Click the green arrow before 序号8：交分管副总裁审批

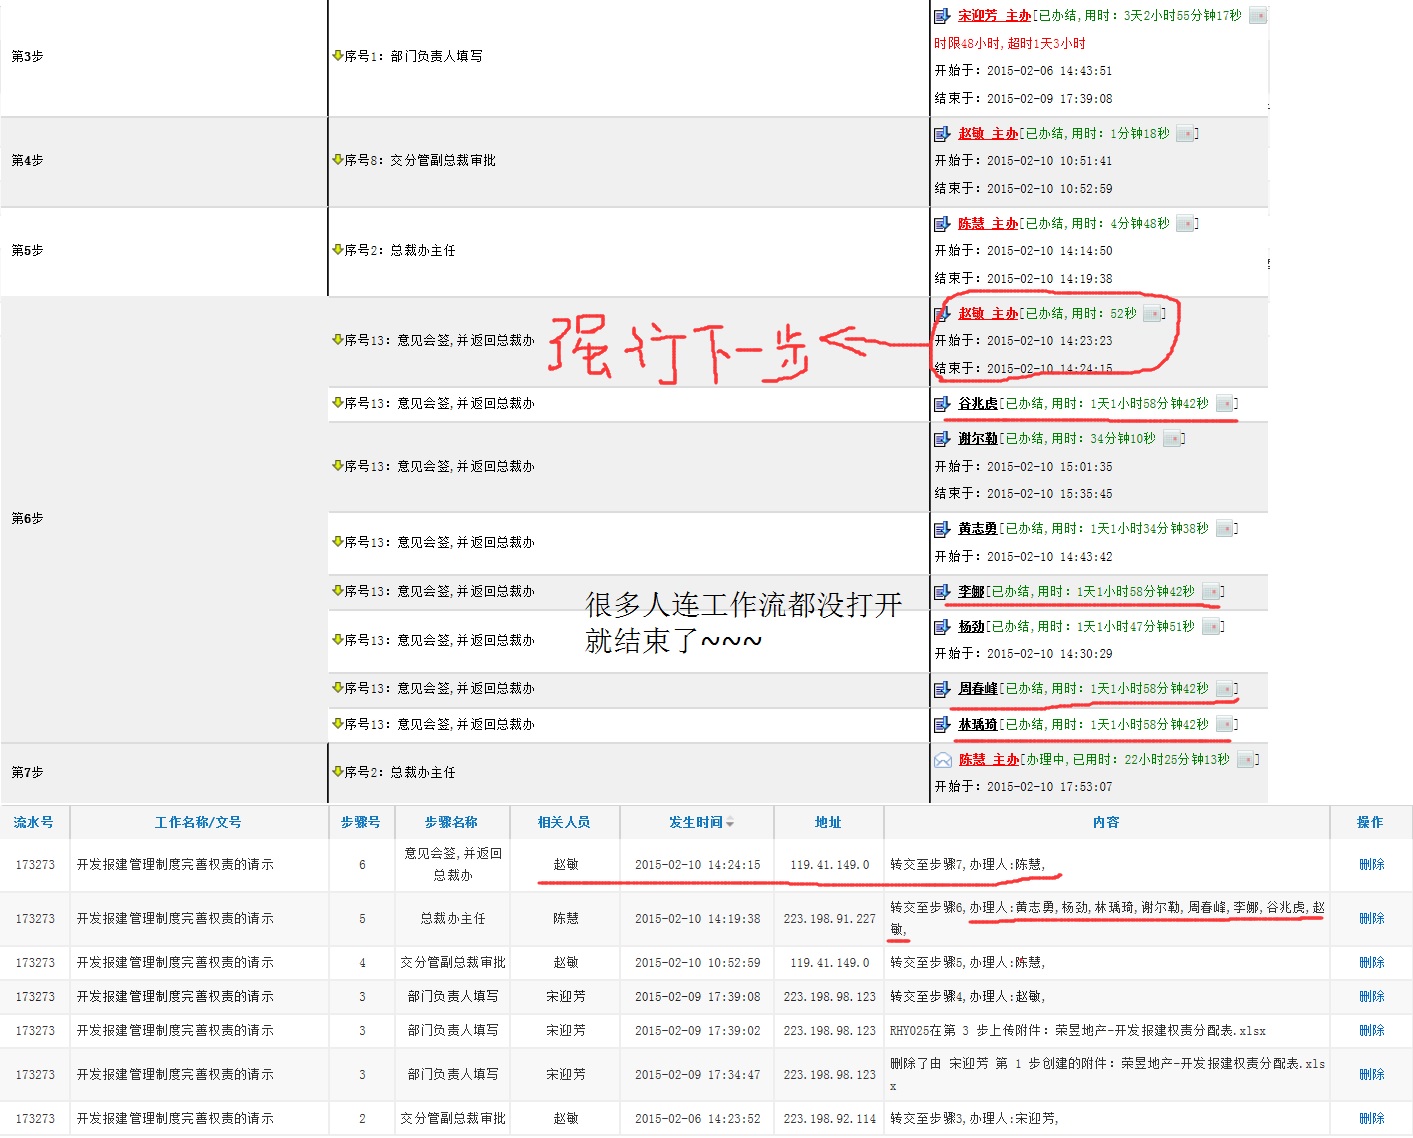(338, 160)
